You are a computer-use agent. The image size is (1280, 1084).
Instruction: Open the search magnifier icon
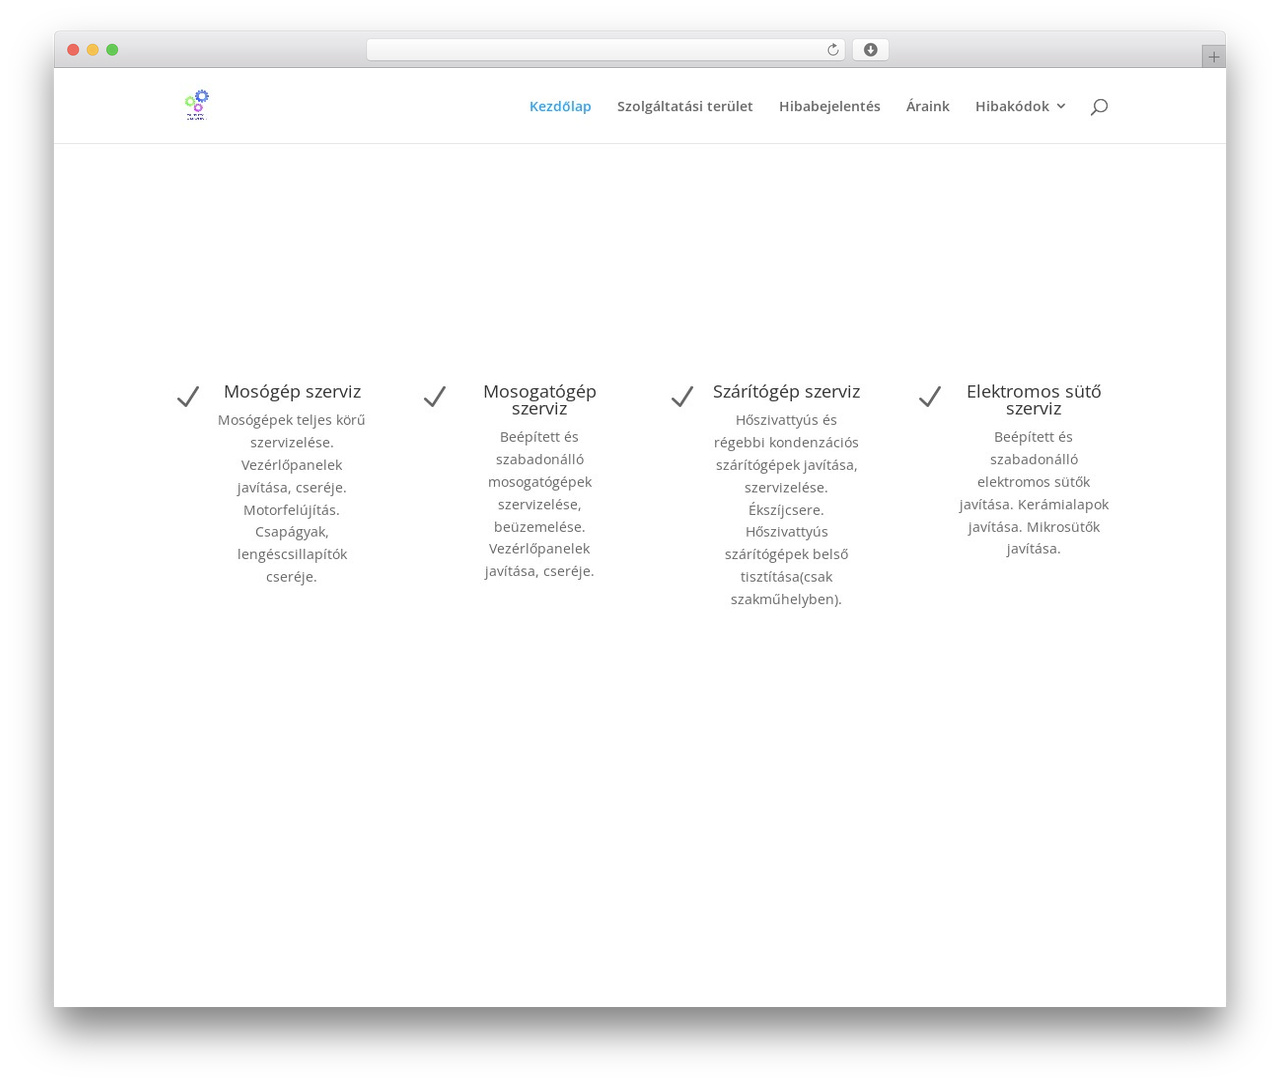(x=1099, y=107)
